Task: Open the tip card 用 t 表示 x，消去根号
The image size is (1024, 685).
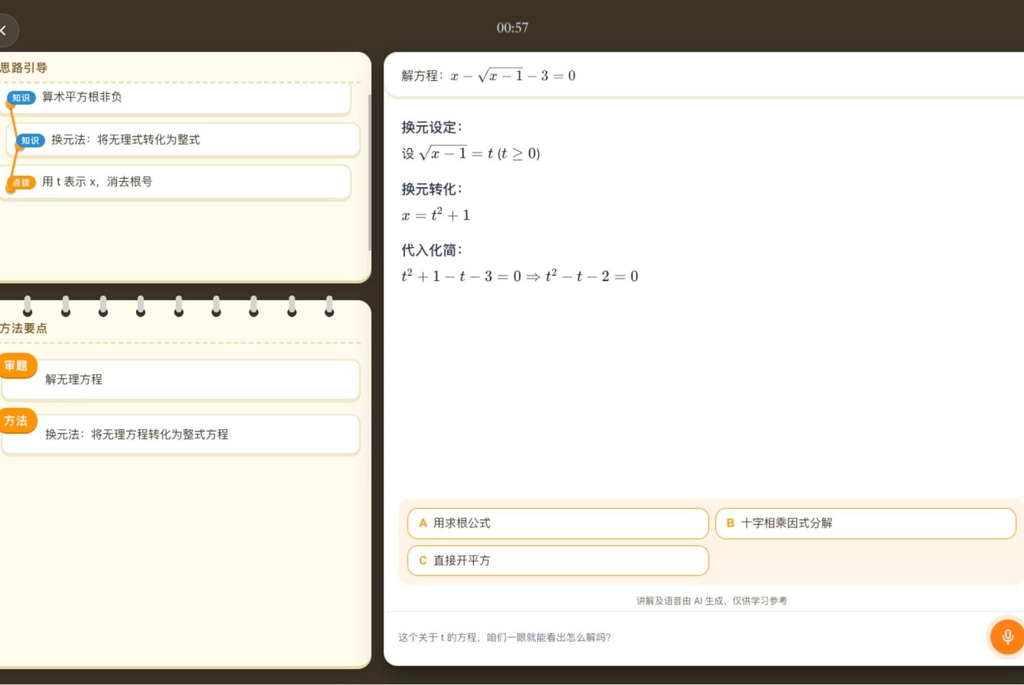Action: coord(175,182)
